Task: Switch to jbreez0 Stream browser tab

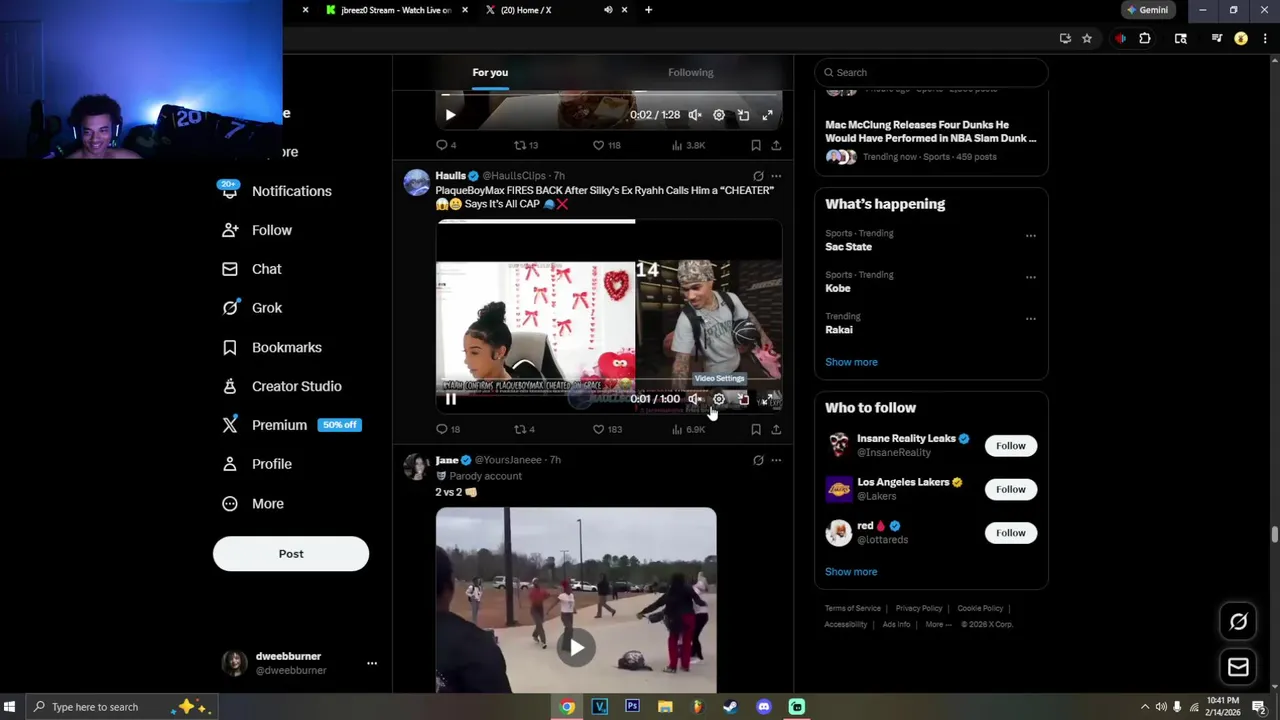Action: 397,10
